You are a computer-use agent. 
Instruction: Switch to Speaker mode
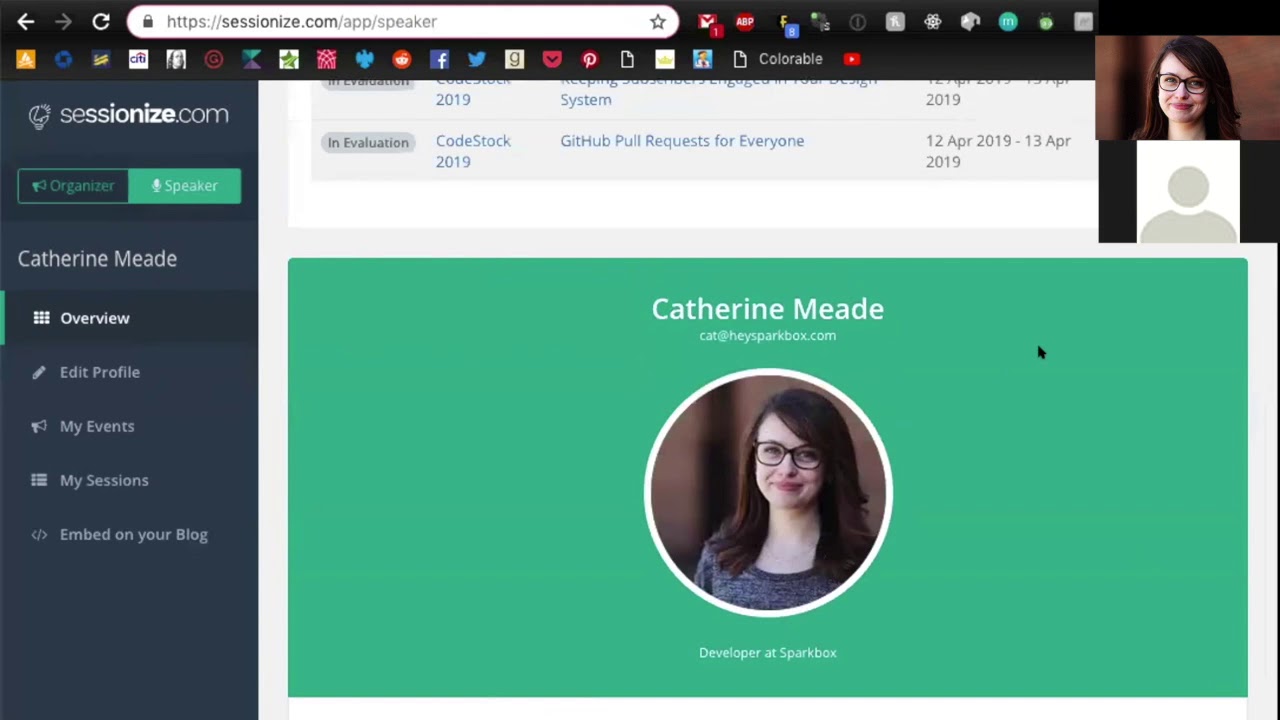pos(185,186)
